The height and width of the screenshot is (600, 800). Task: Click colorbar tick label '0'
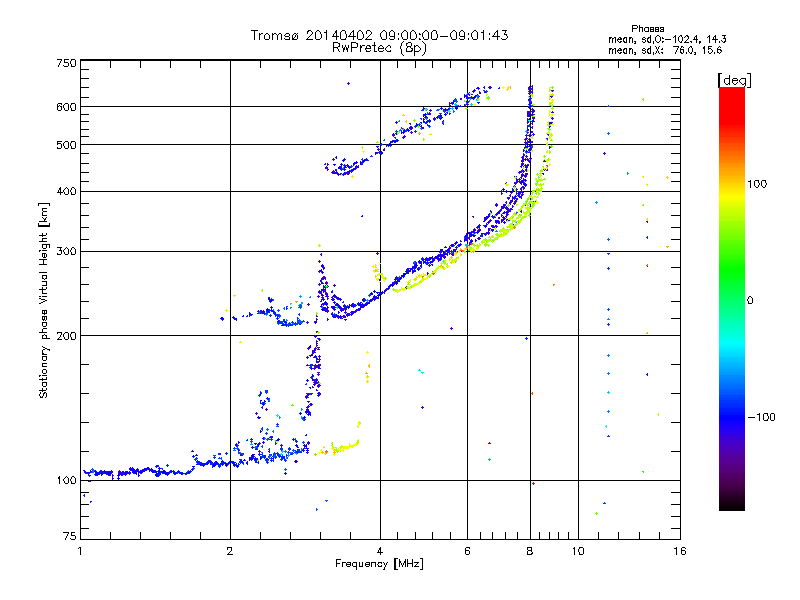[x=750, y=301]
